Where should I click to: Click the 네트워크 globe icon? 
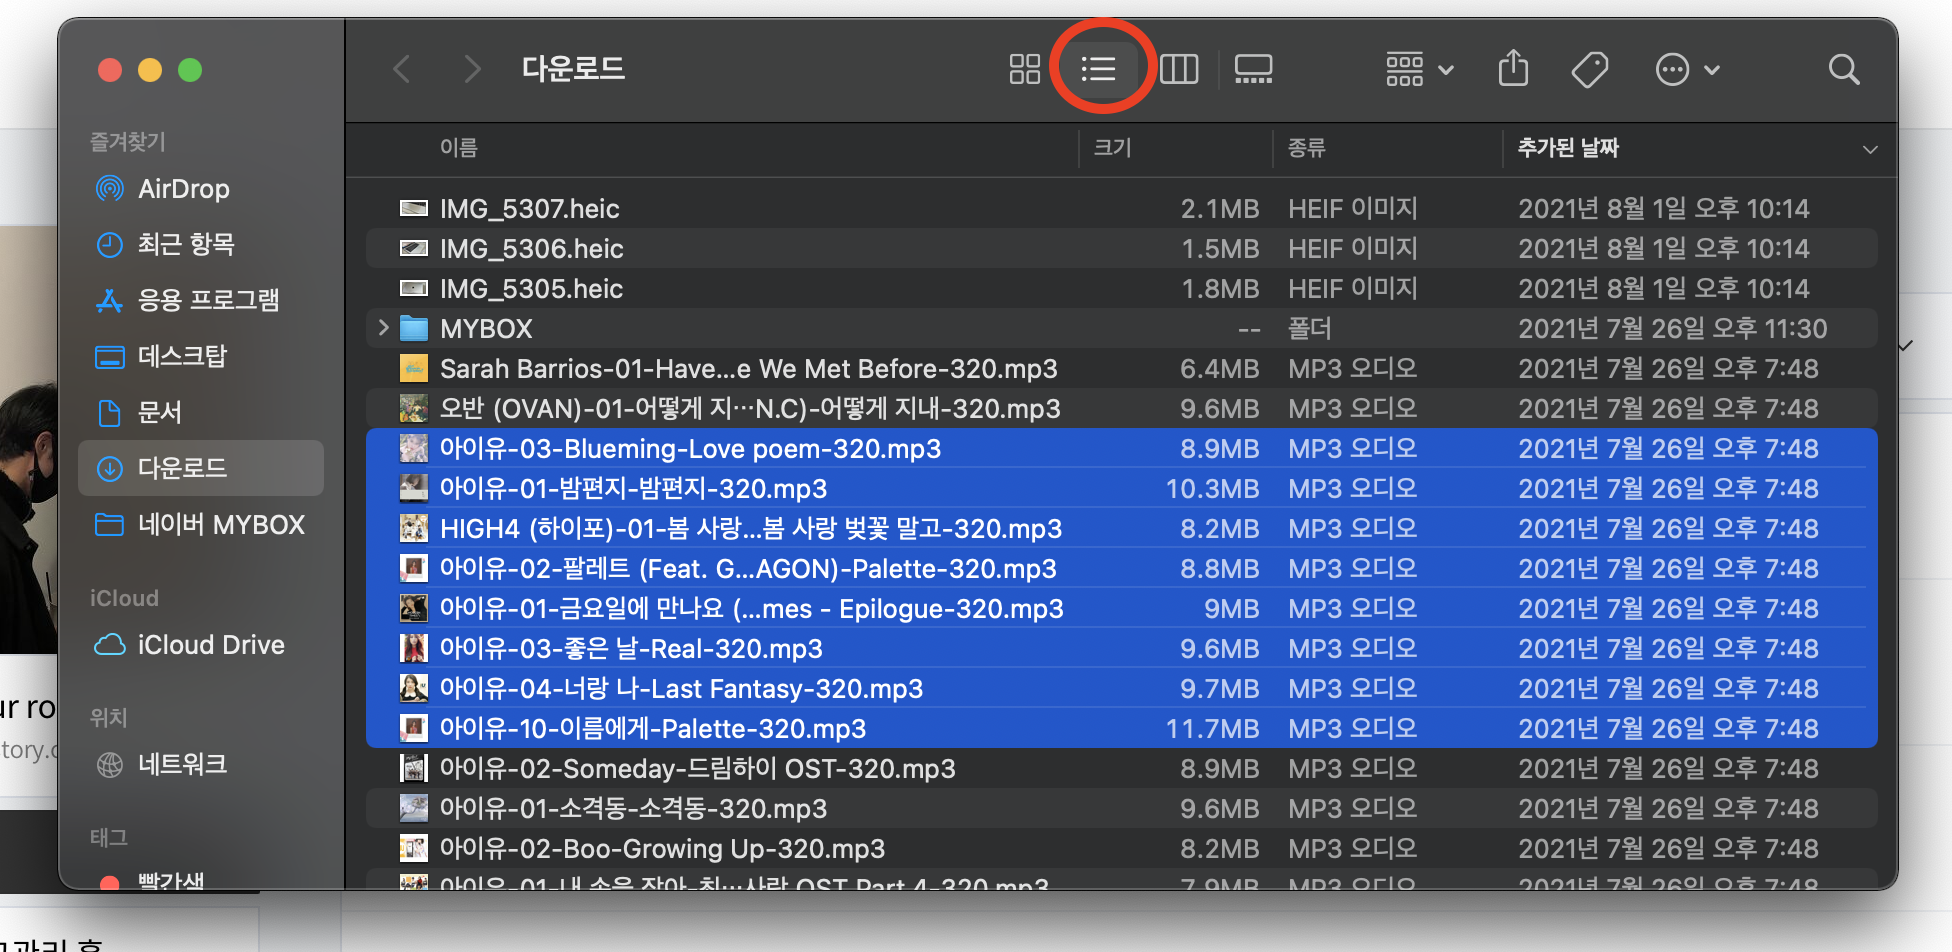(109, 765)
